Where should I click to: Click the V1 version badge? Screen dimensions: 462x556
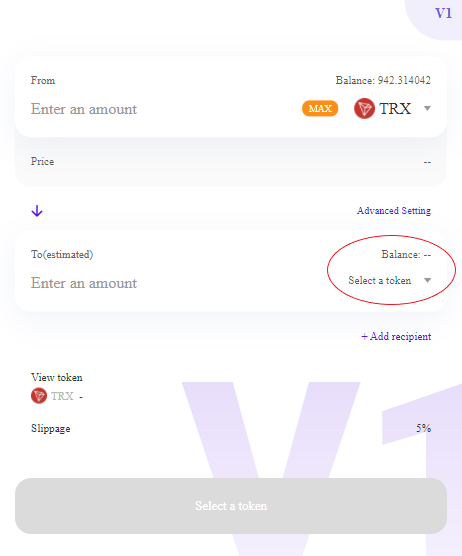click(x=443, y=13)
